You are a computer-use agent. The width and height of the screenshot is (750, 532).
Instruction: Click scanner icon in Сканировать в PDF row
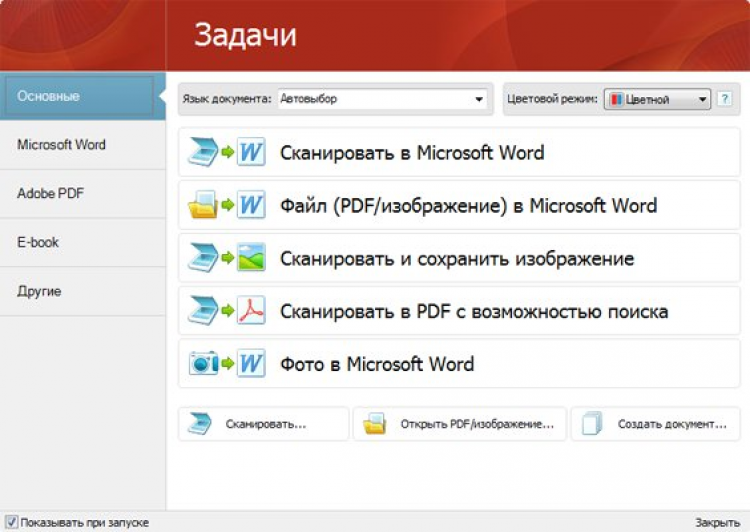click(x=203, y=310)
